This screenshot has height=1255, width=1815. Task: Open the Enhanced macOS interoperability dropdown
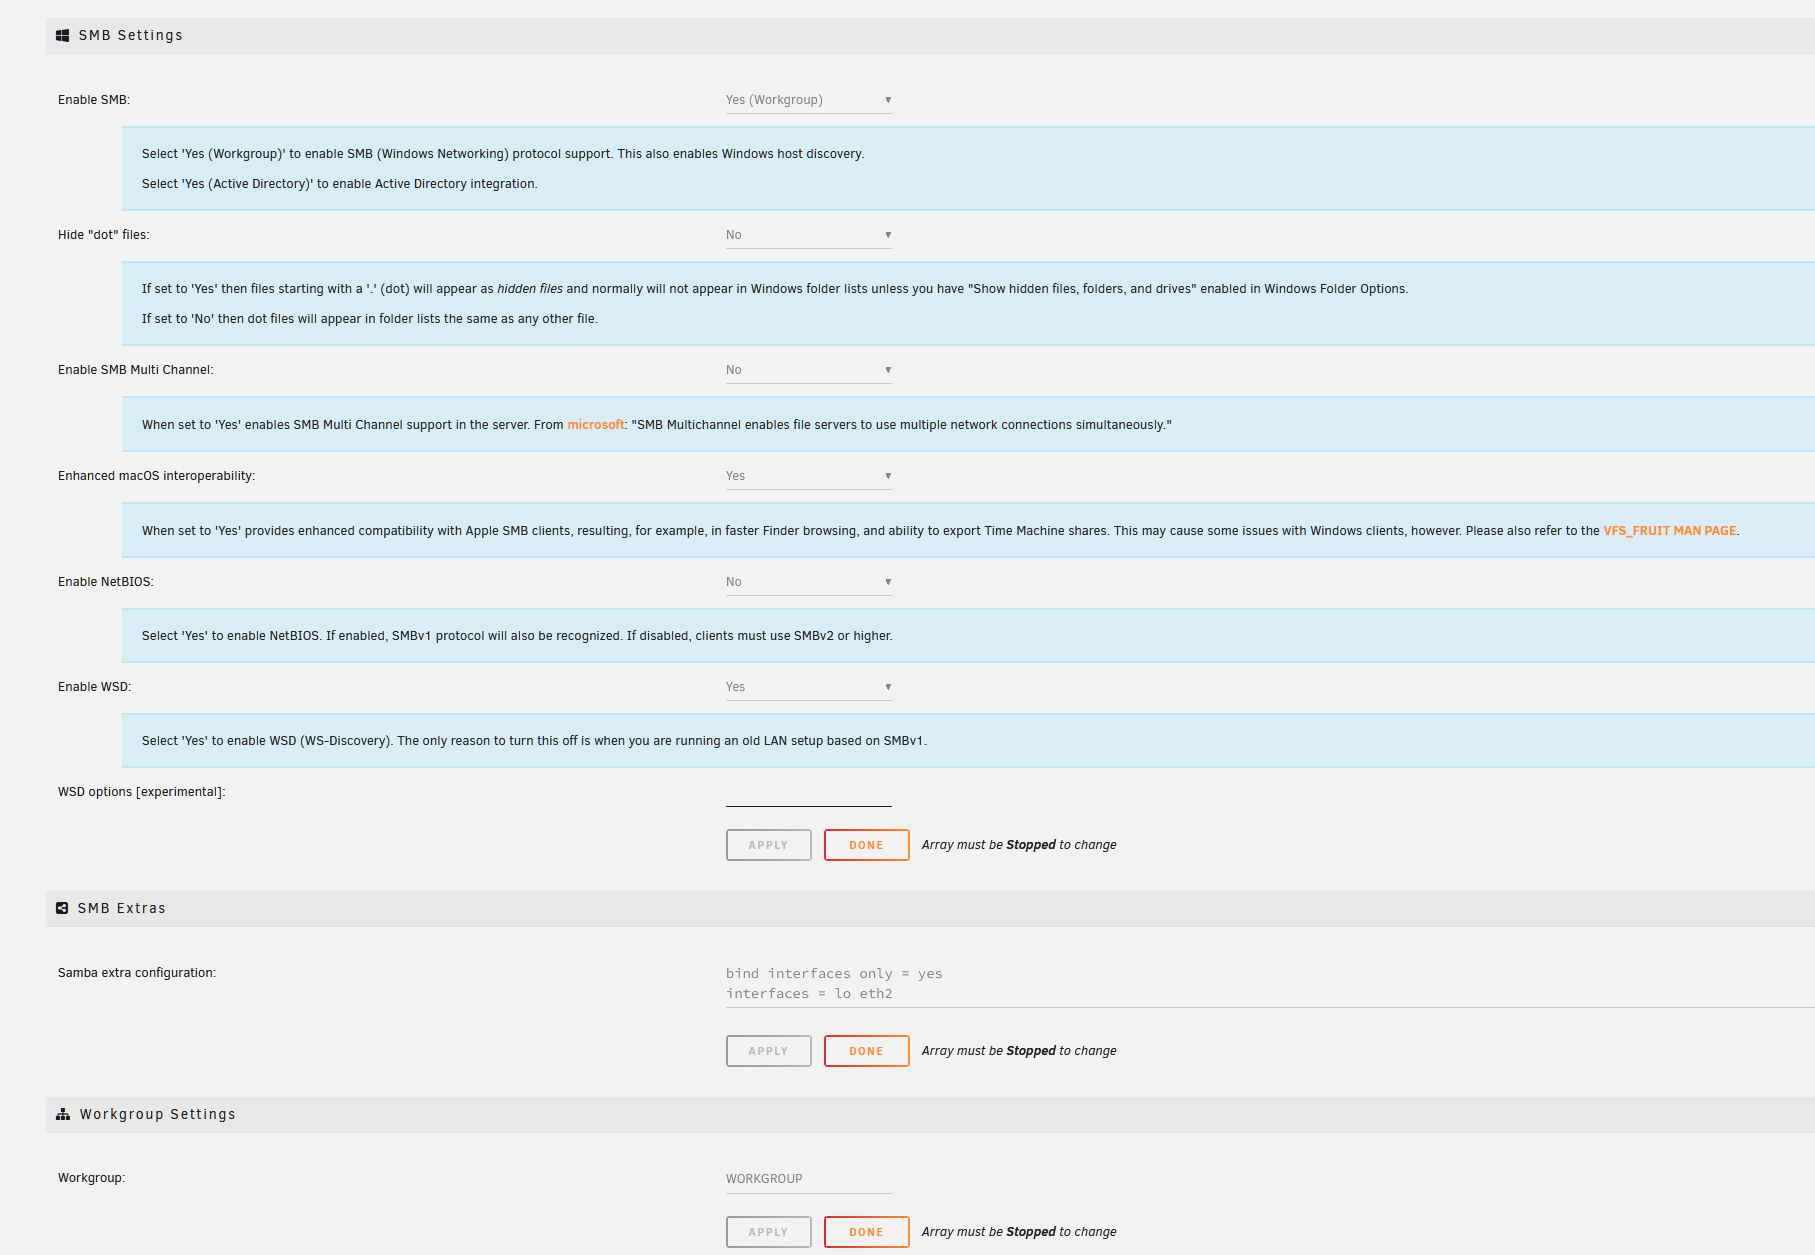(x=808, y=475)
